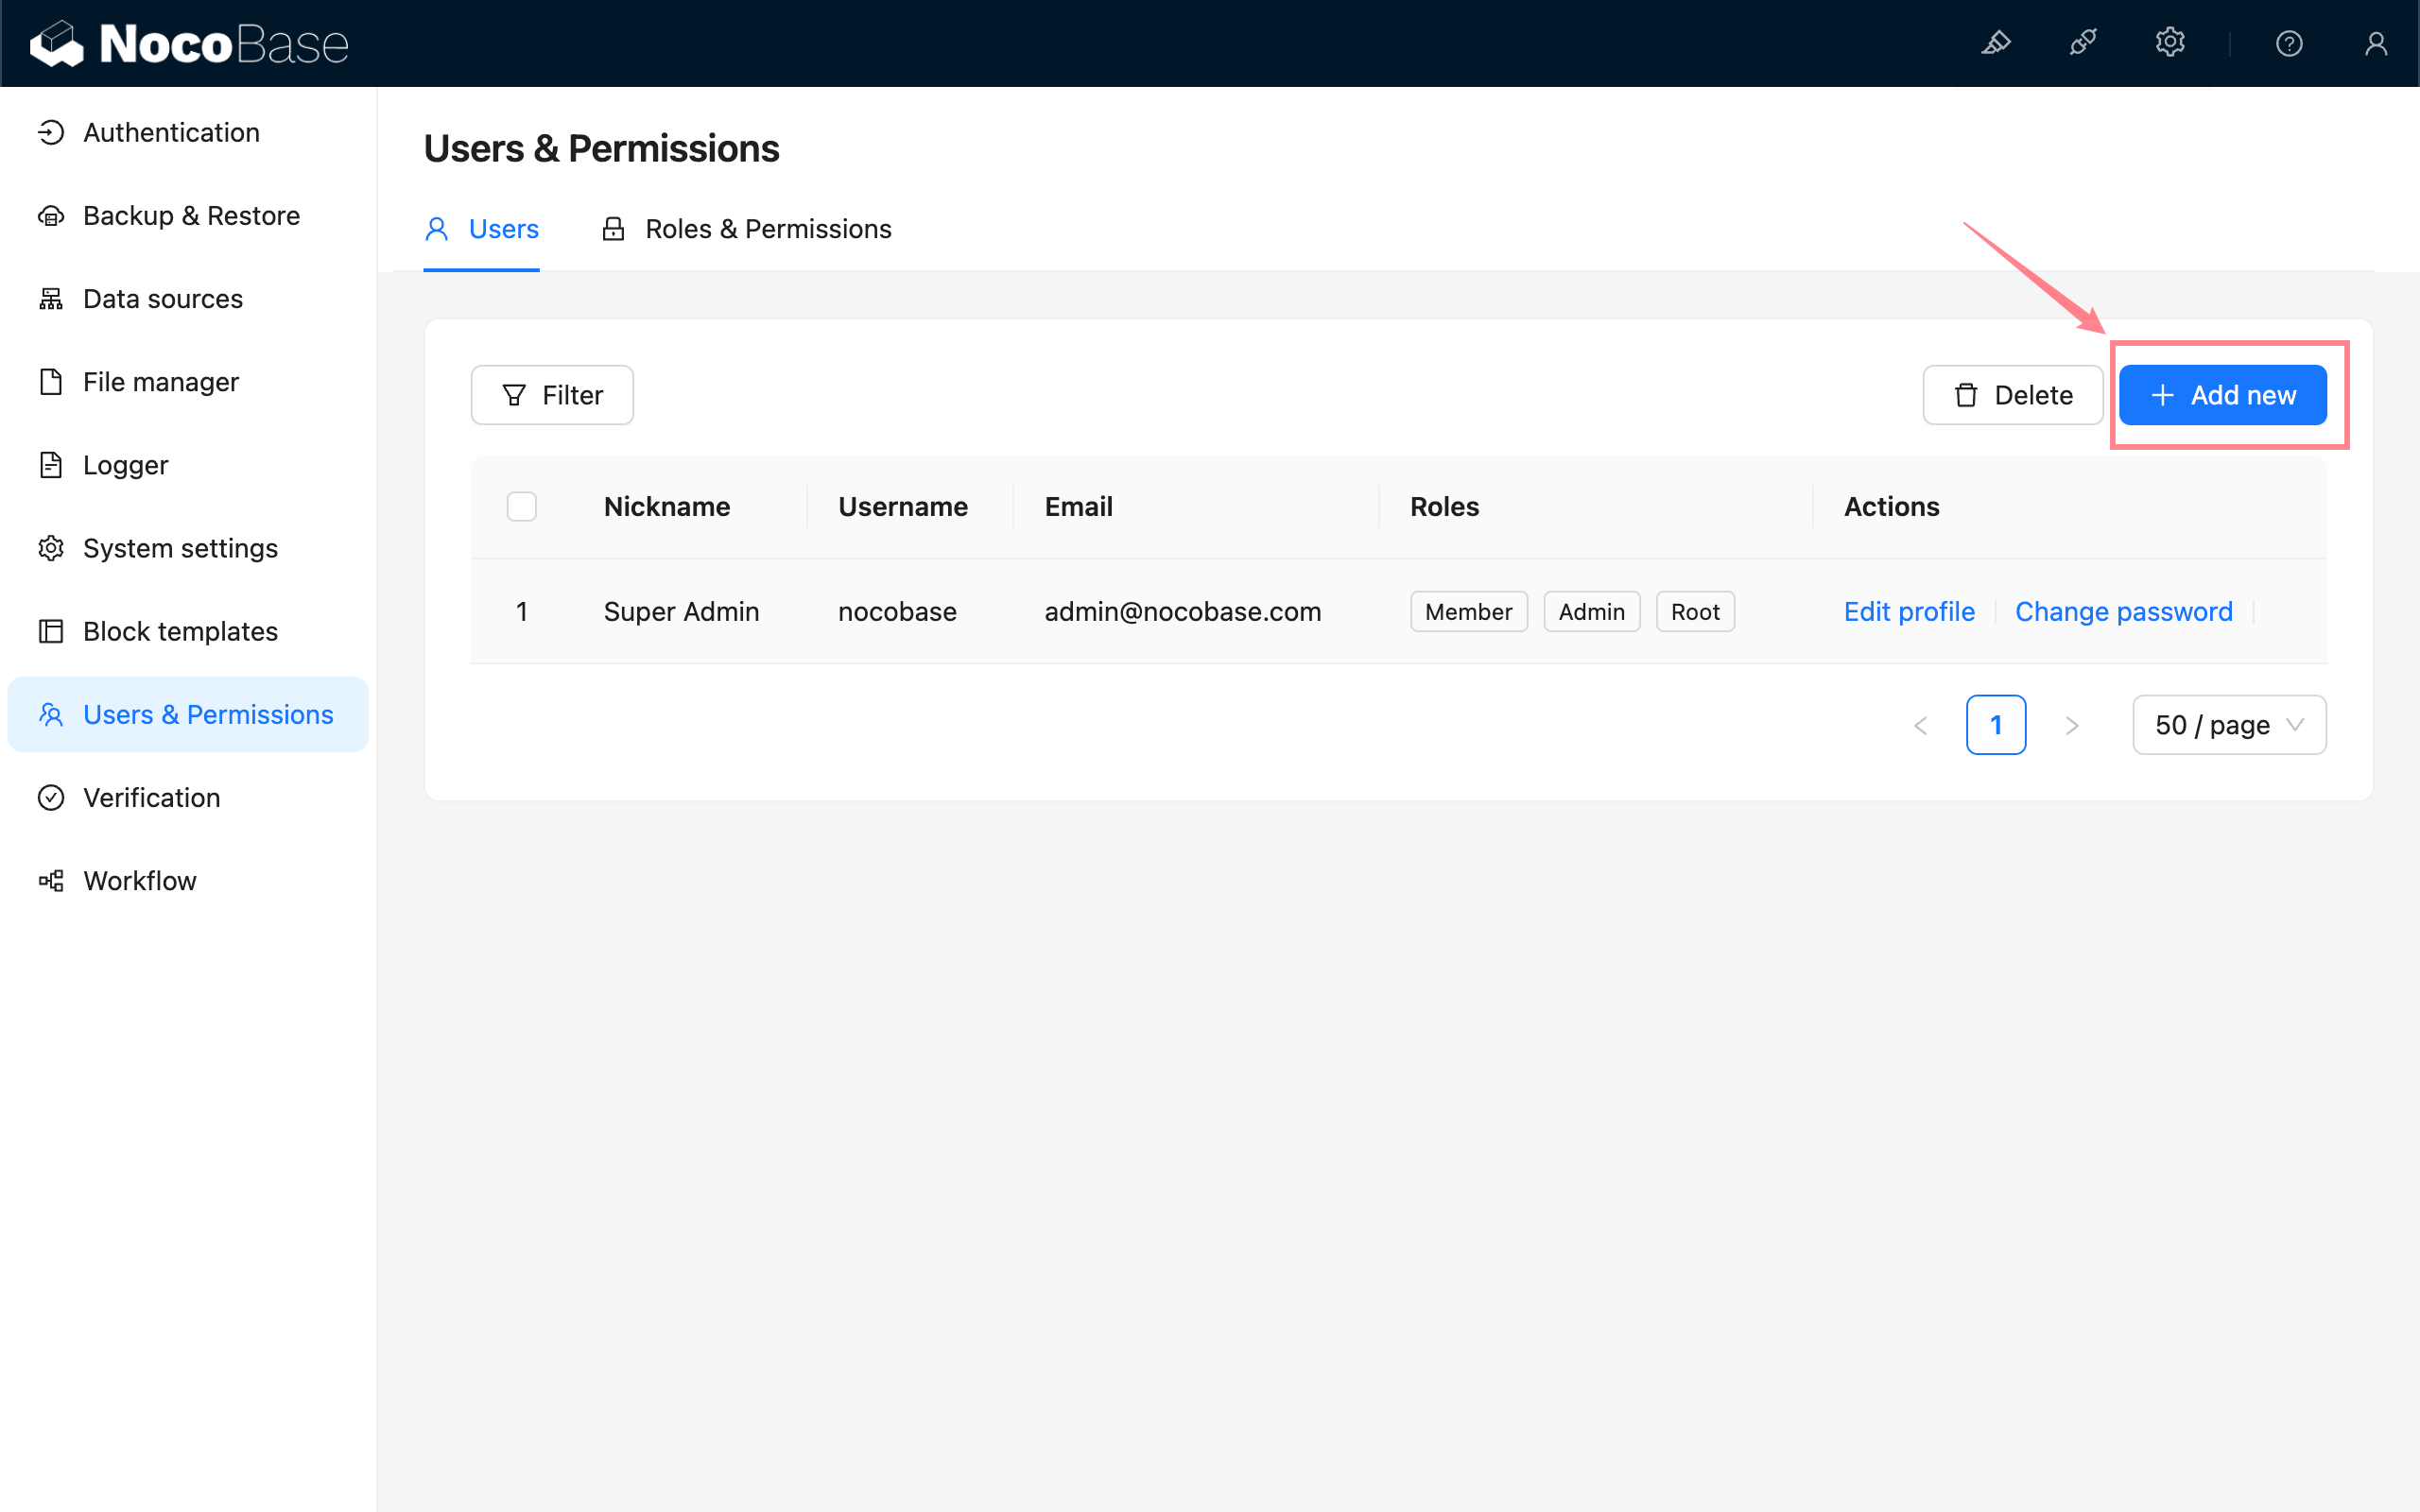Click Edit profile for Super Admin
This screenshot has height=1512, width=2420.
click(x=1908, y=611)
